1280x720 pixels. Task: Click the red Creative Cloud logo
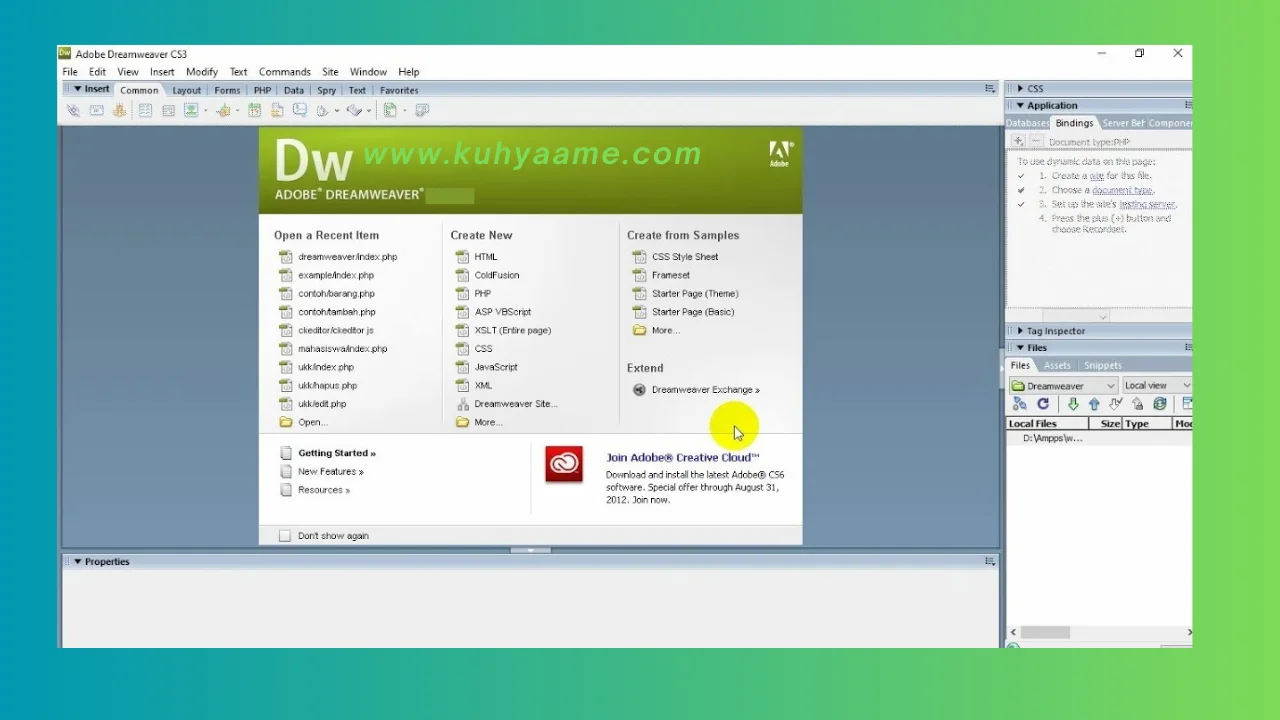click(564, 465)
